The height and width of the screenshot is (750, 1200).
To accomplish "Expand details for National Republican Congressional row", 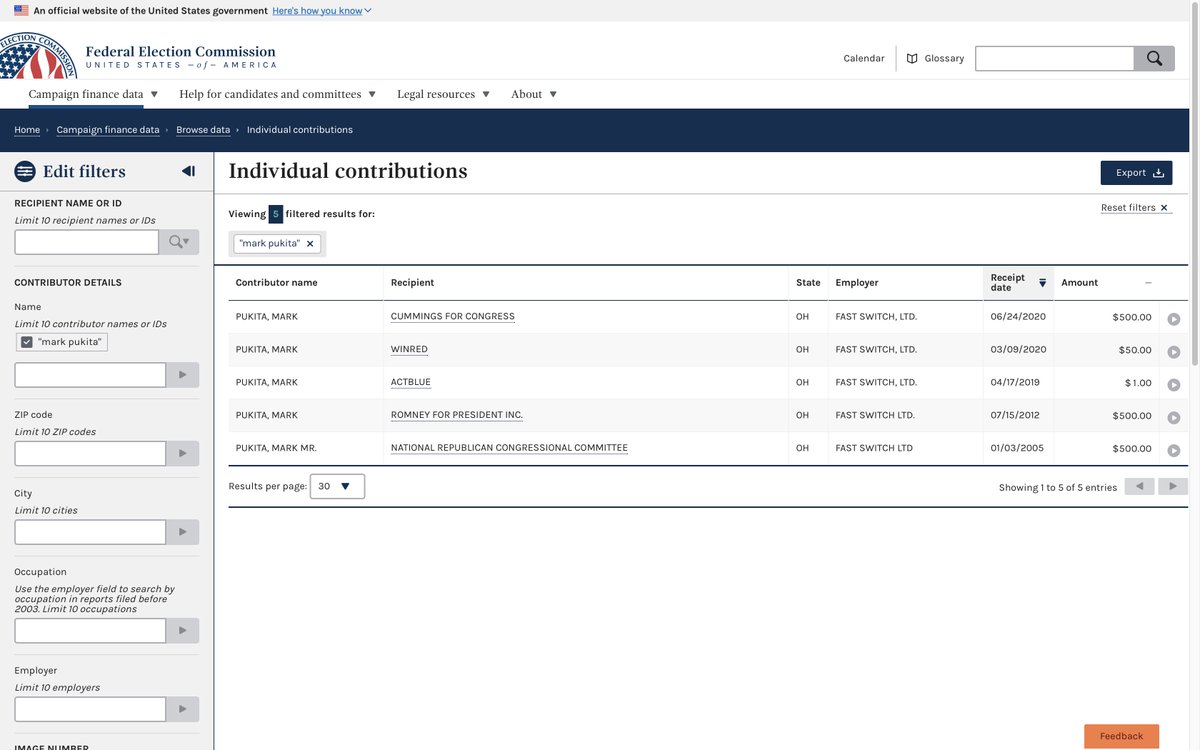I will pos(1174,451).
